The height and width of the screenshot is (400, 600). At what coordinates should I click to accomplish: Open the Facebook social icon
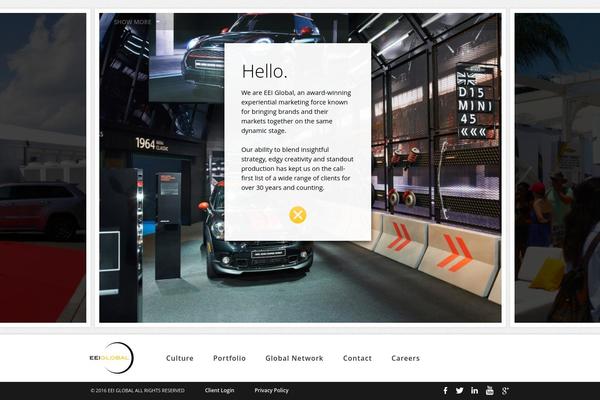(445, 390)
